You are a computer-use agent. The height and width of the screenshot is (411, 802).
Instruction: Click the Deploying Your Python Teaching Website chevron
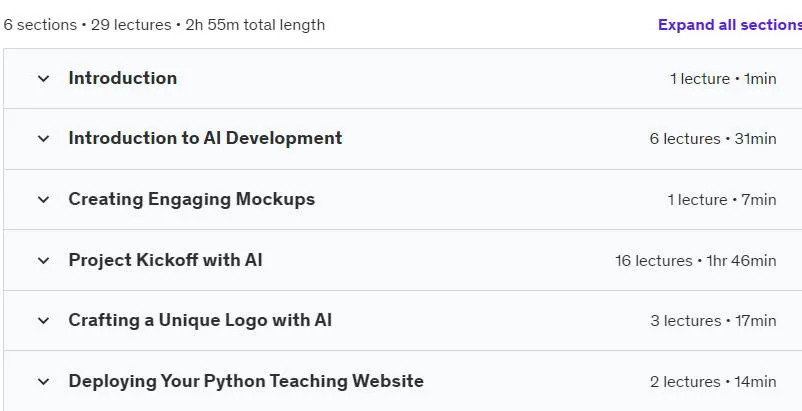[x=43, y=381]
